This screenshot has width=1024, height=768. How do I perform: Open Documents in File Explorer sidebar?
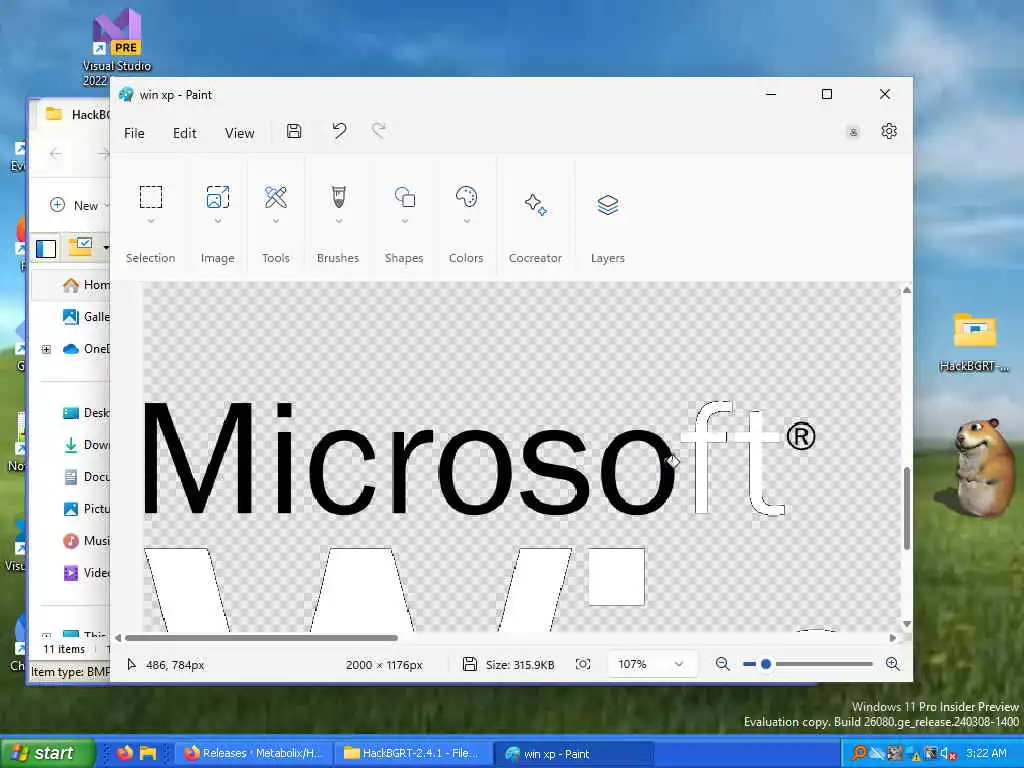[87, 477]
